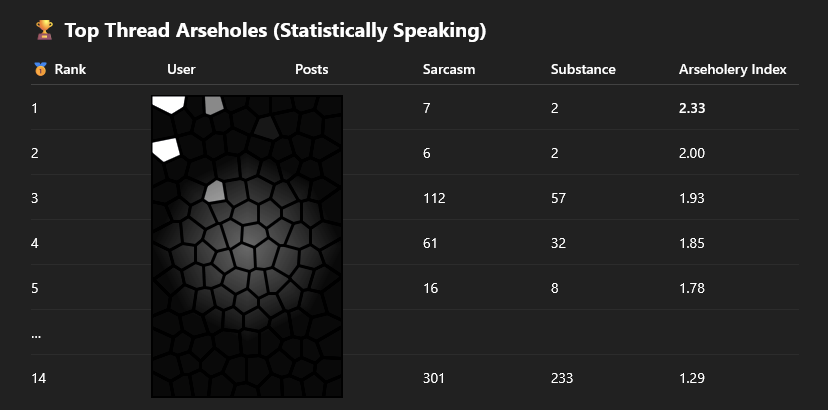828x410 pixels.
Task: Select the User column header
Action: 181,70
